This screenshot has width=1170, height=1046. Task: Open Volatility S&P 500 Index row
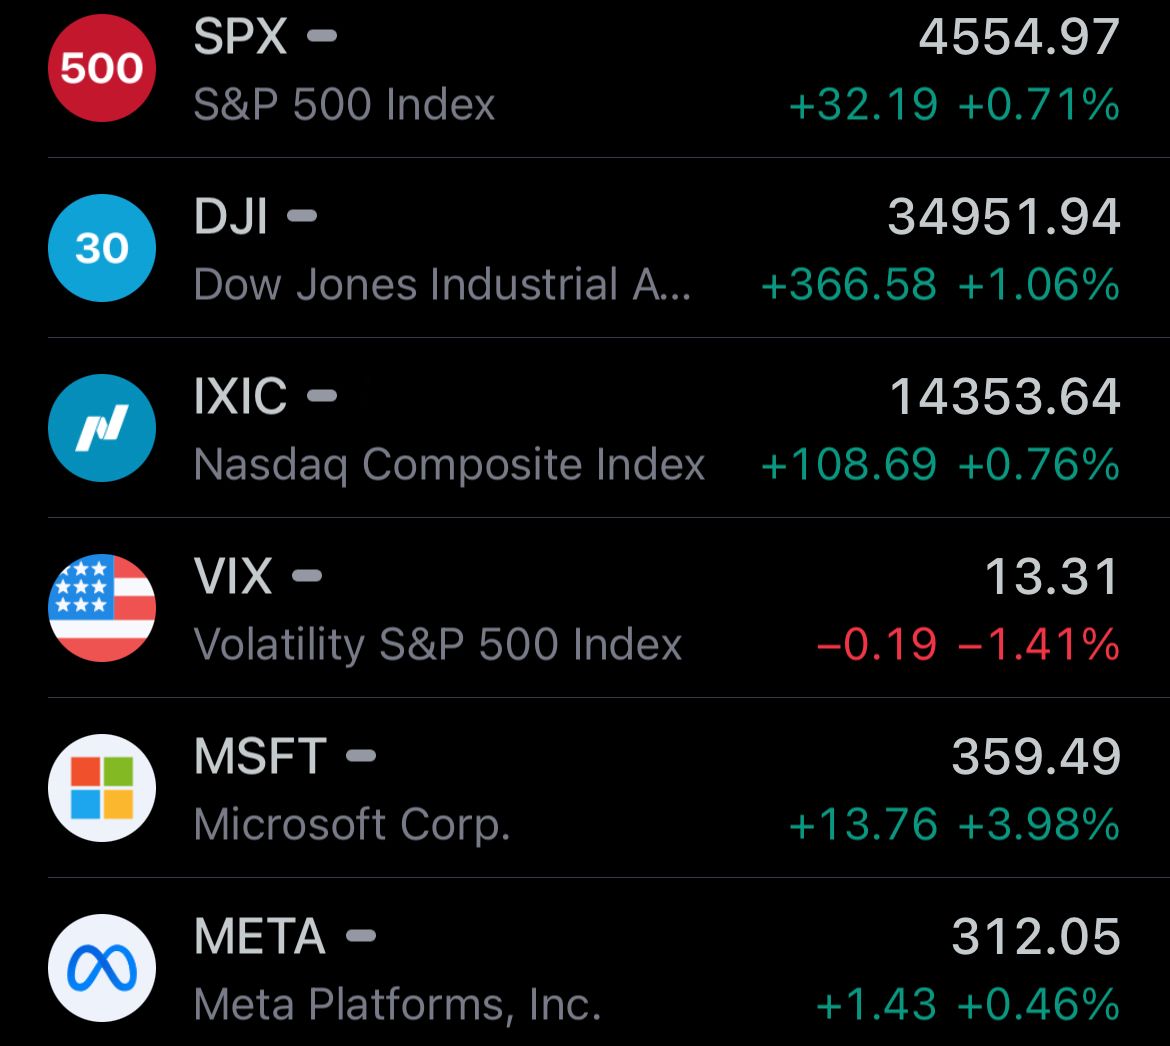pos(608,607)
